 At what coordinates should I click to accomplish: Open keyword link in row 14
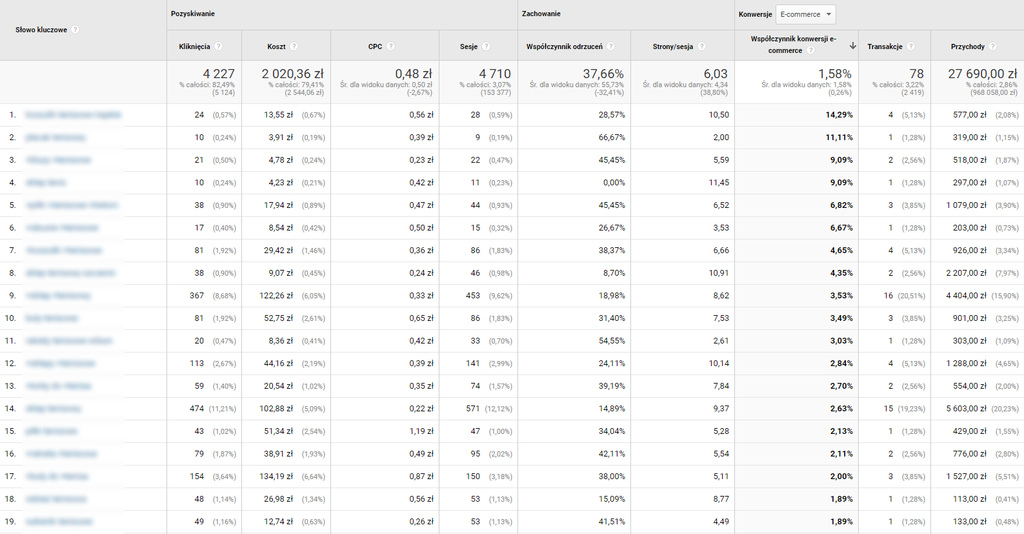click(x=53, y=409)
